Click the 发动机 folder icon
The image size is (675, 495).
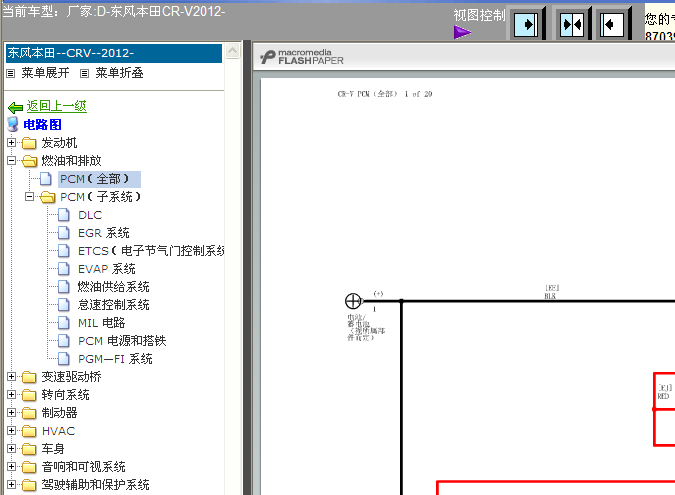pos(29,143)
